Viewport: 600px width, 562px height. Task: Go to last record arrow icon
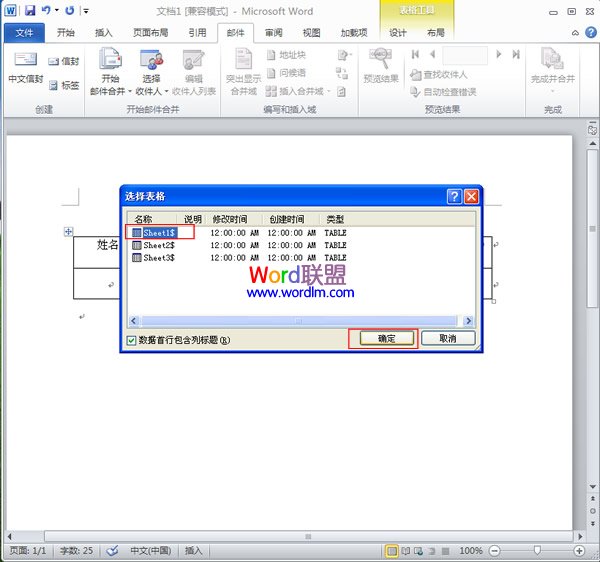click(516, 54)
